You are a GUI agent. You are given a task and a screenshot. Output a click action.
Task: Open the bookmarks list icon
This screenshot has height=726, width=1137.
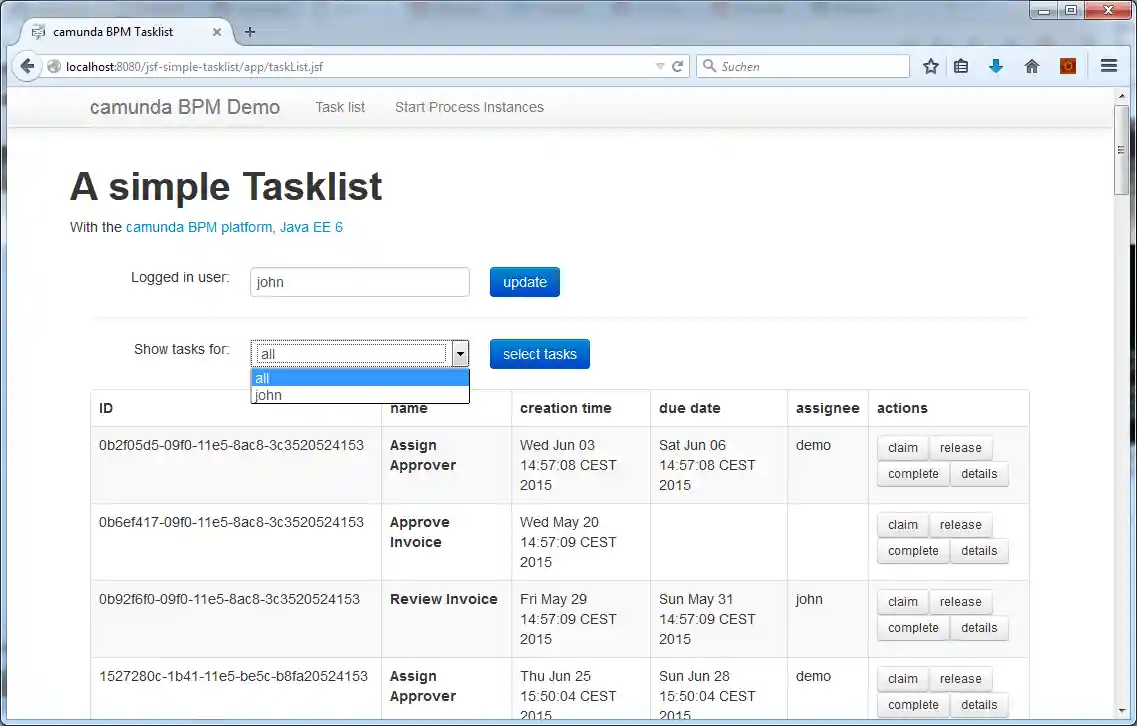[x=961, y=67]
